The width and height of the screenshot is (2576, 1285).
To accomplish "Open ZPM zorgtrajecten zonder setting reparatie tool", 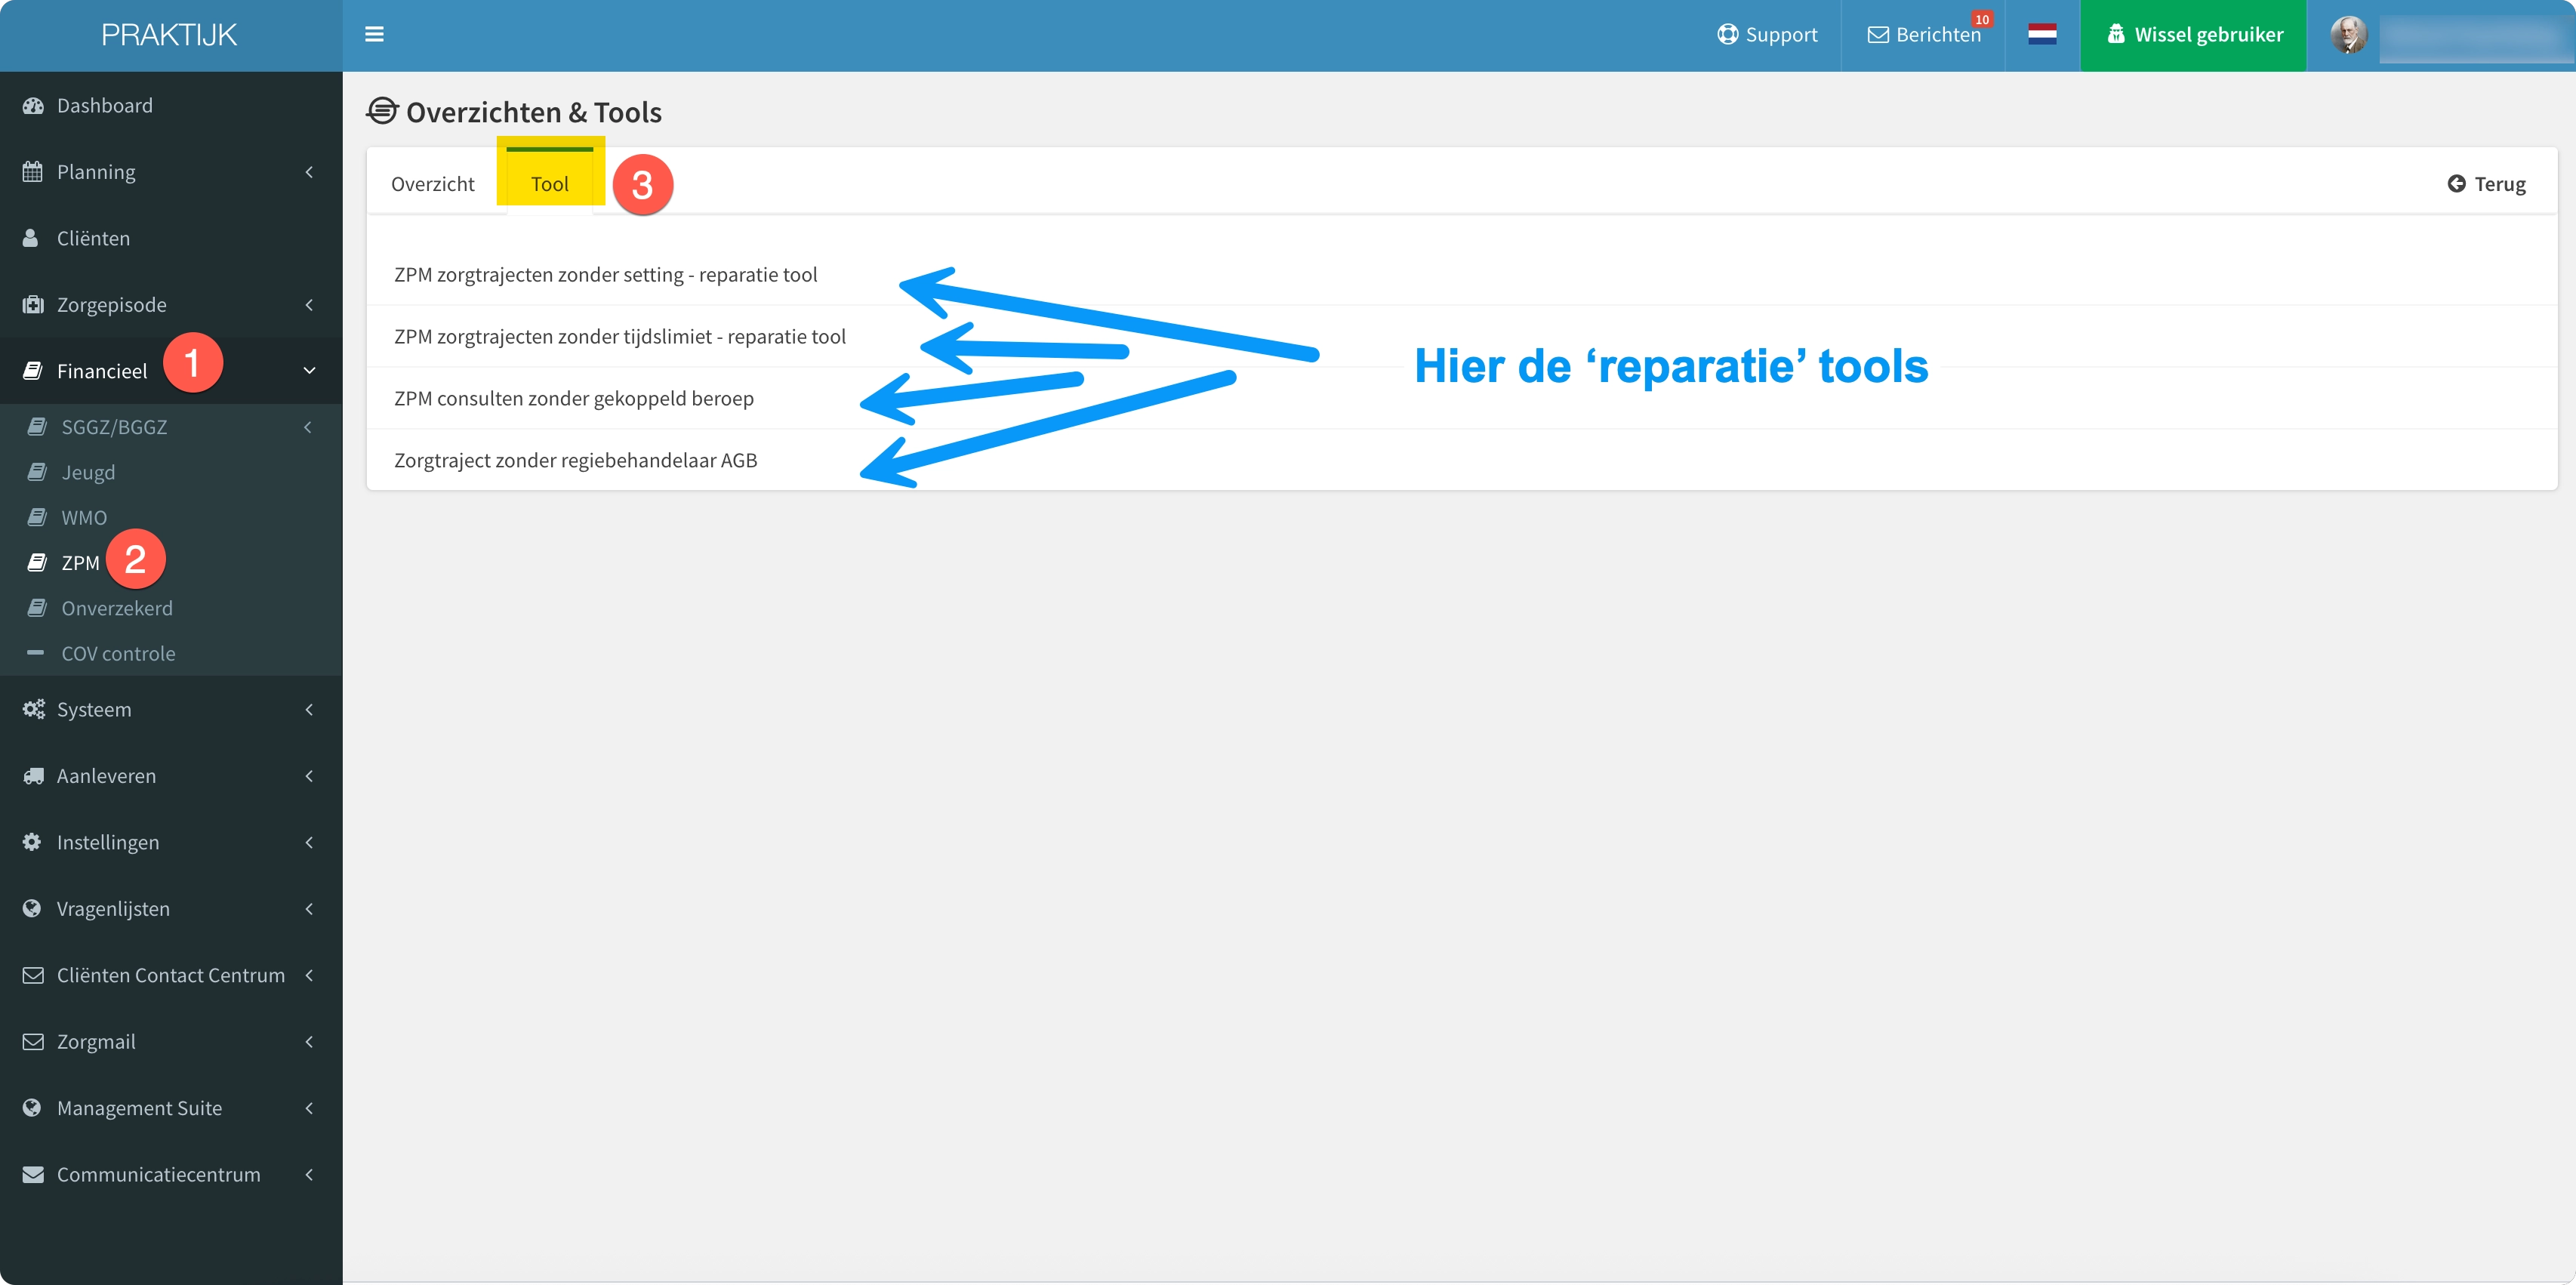I will [605, 275].
